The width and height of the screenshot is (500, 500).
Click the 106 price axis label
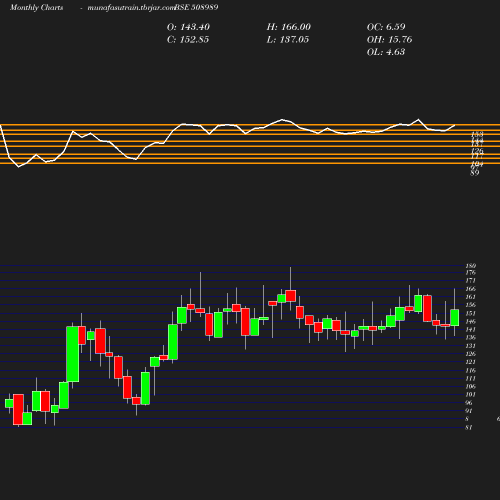470,386
